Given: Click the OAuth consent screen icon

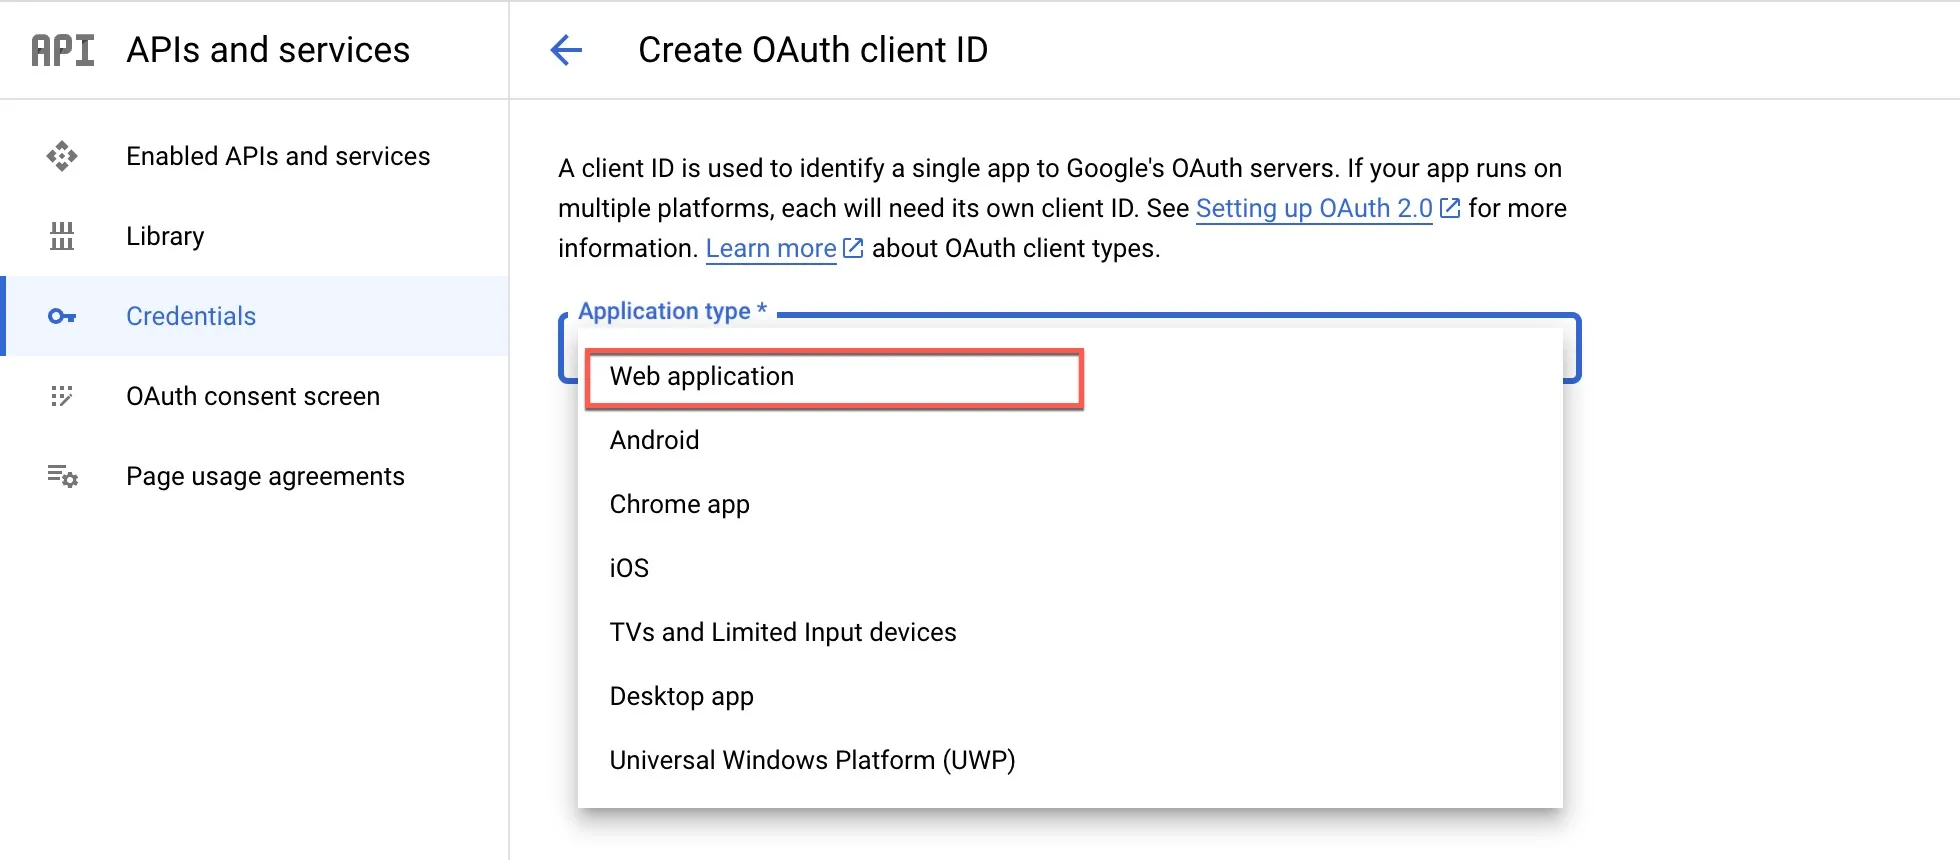Looking at the screenshot, I should [62, 396].
